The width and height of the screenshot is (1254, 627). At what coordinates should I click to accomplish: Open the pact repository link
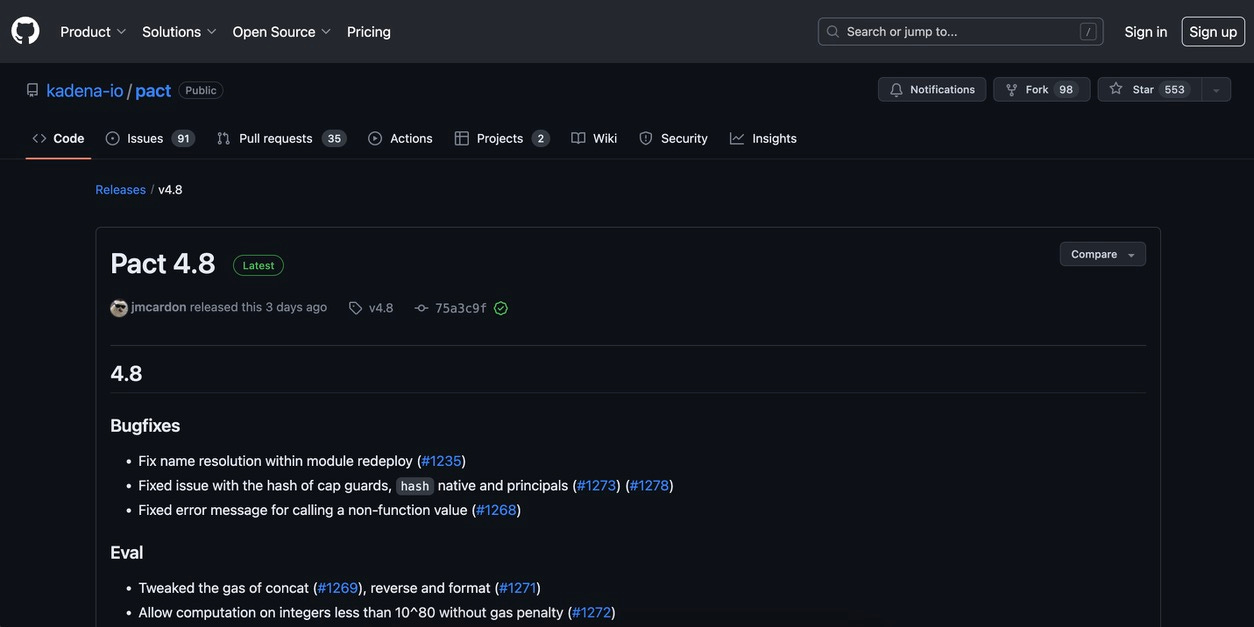tap(153, 91)
